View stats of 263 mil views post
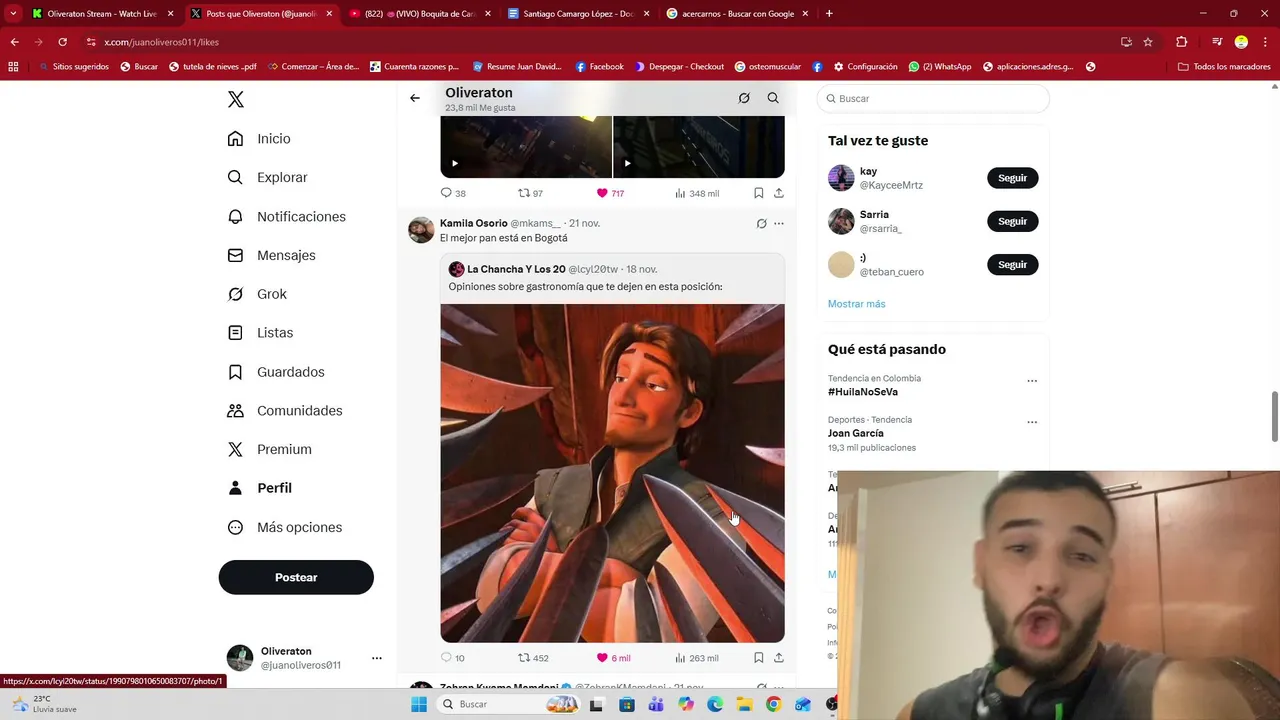This screenshot has height=720, width=1280. point(697,658)
